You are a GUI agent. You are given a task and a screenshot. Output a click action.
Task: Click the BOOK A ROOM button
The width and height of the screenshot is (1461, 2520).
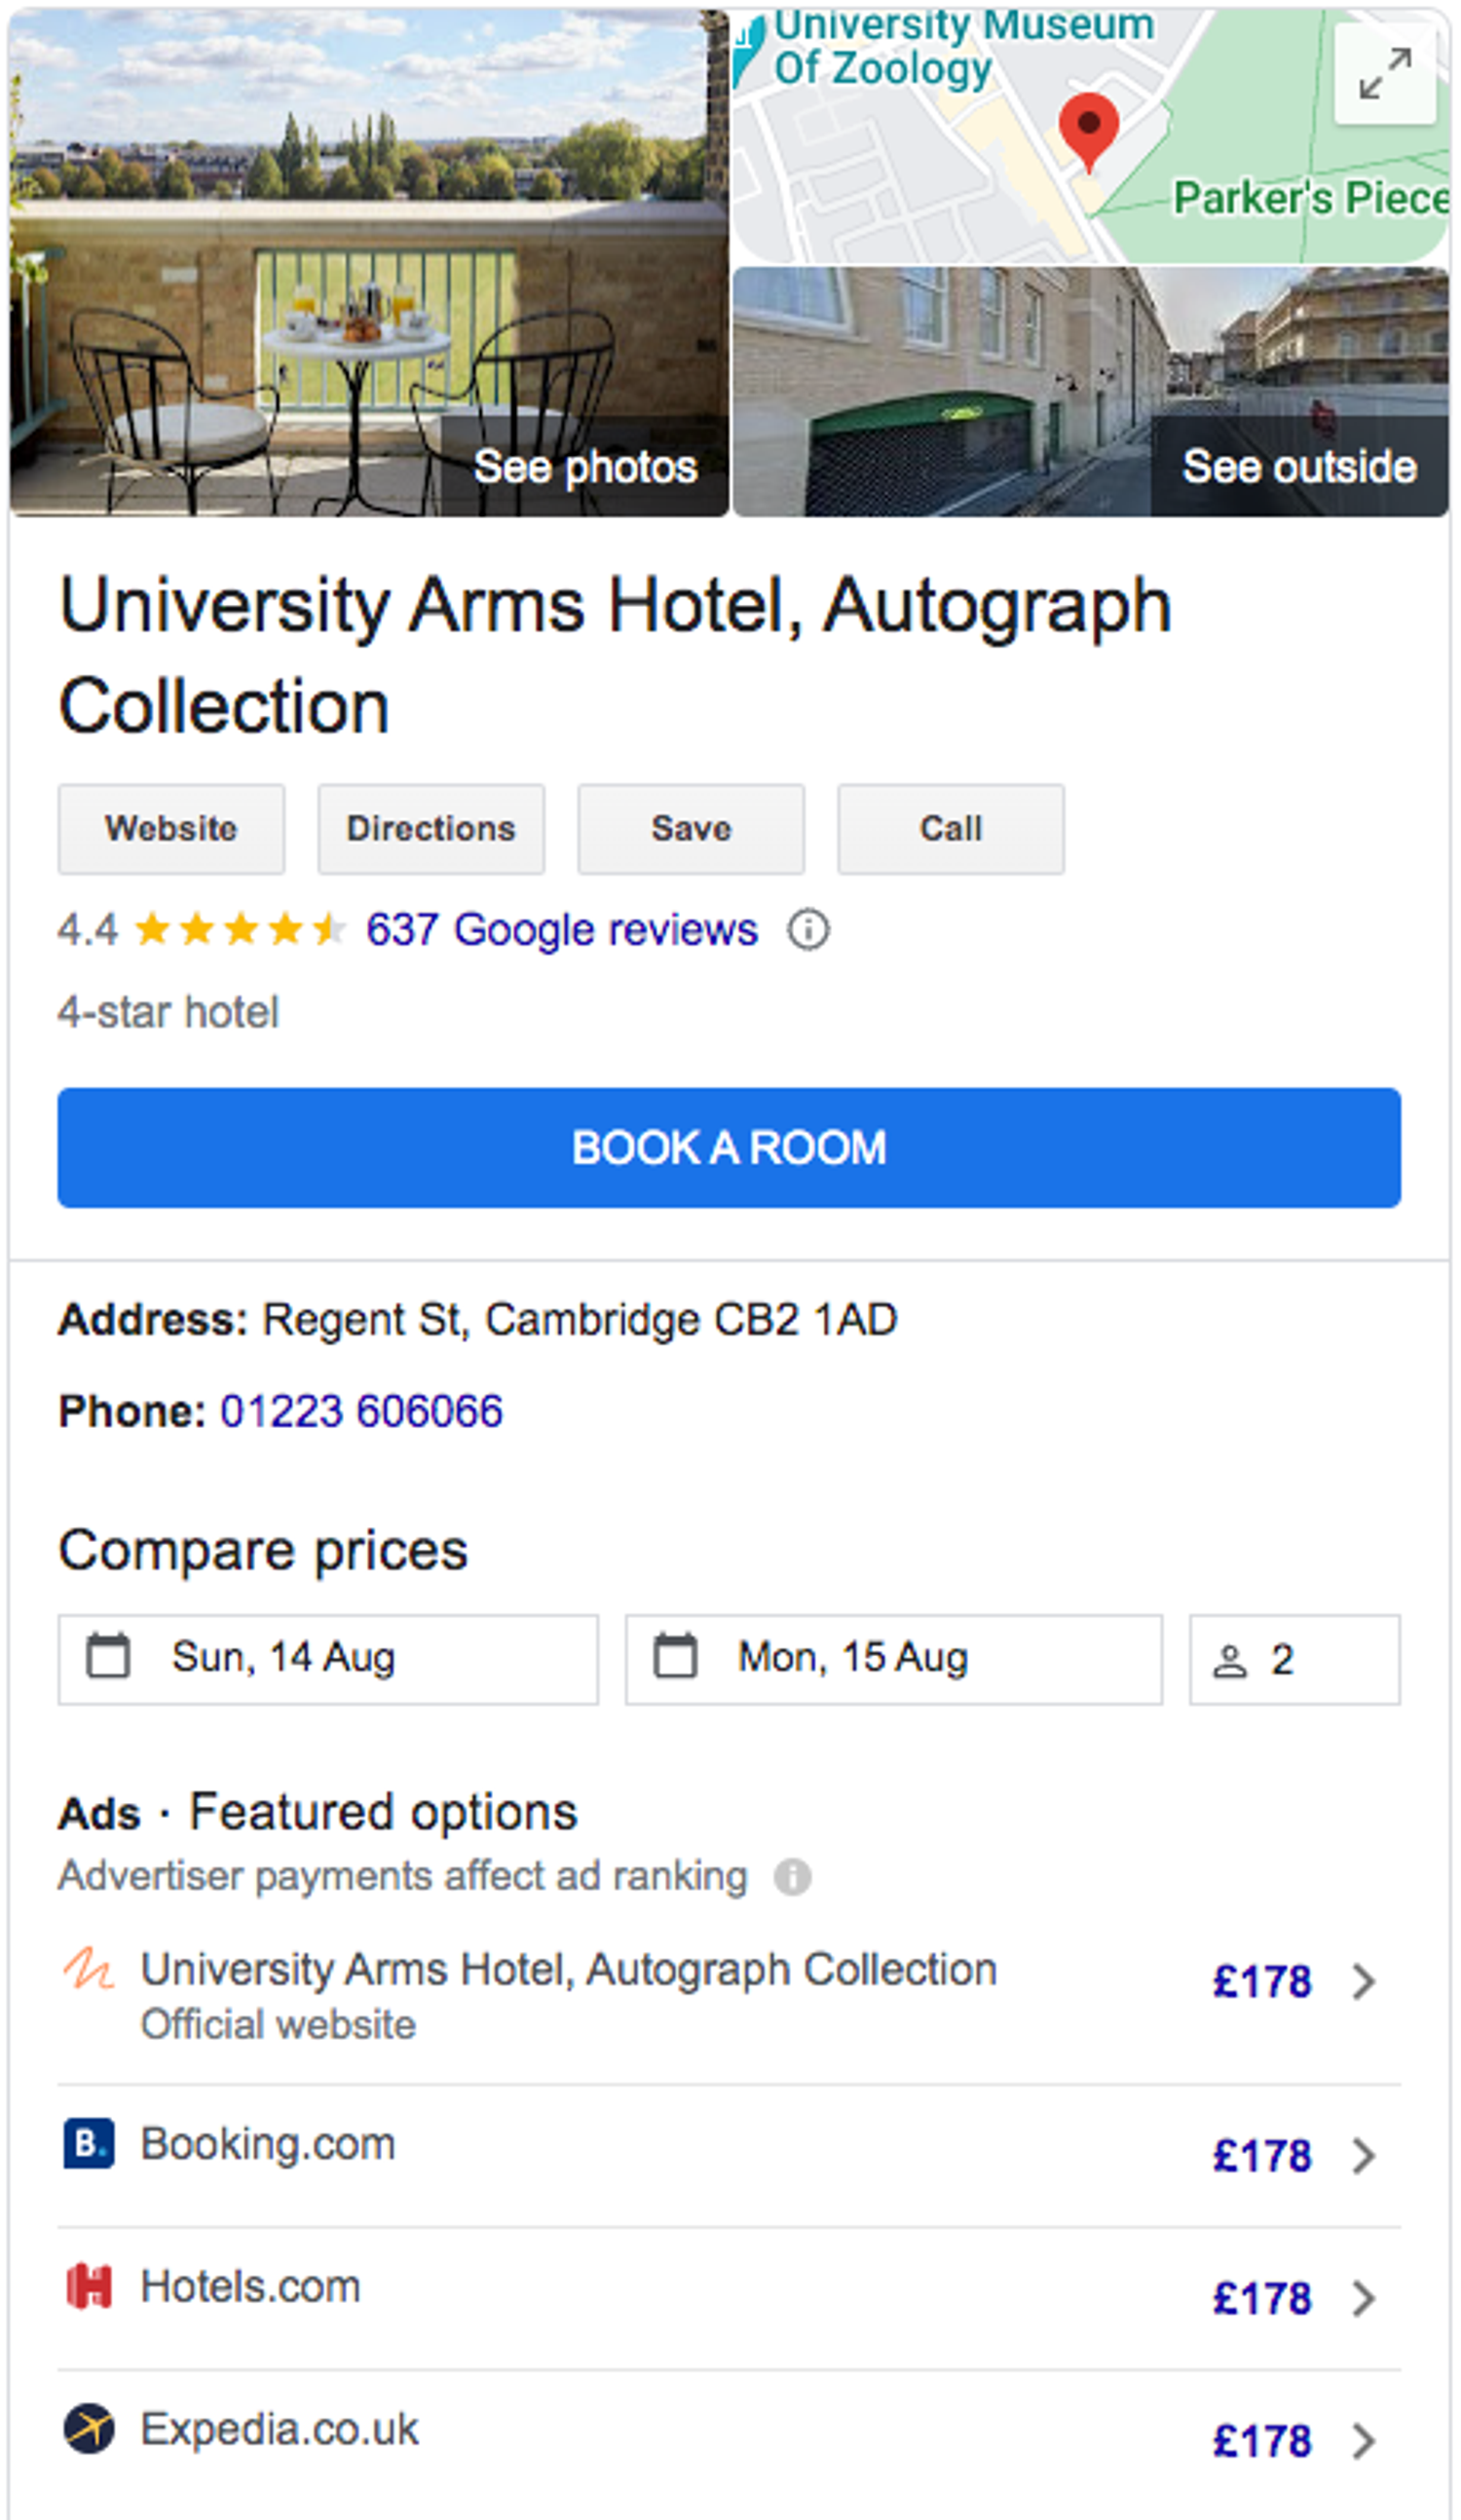729,1148
